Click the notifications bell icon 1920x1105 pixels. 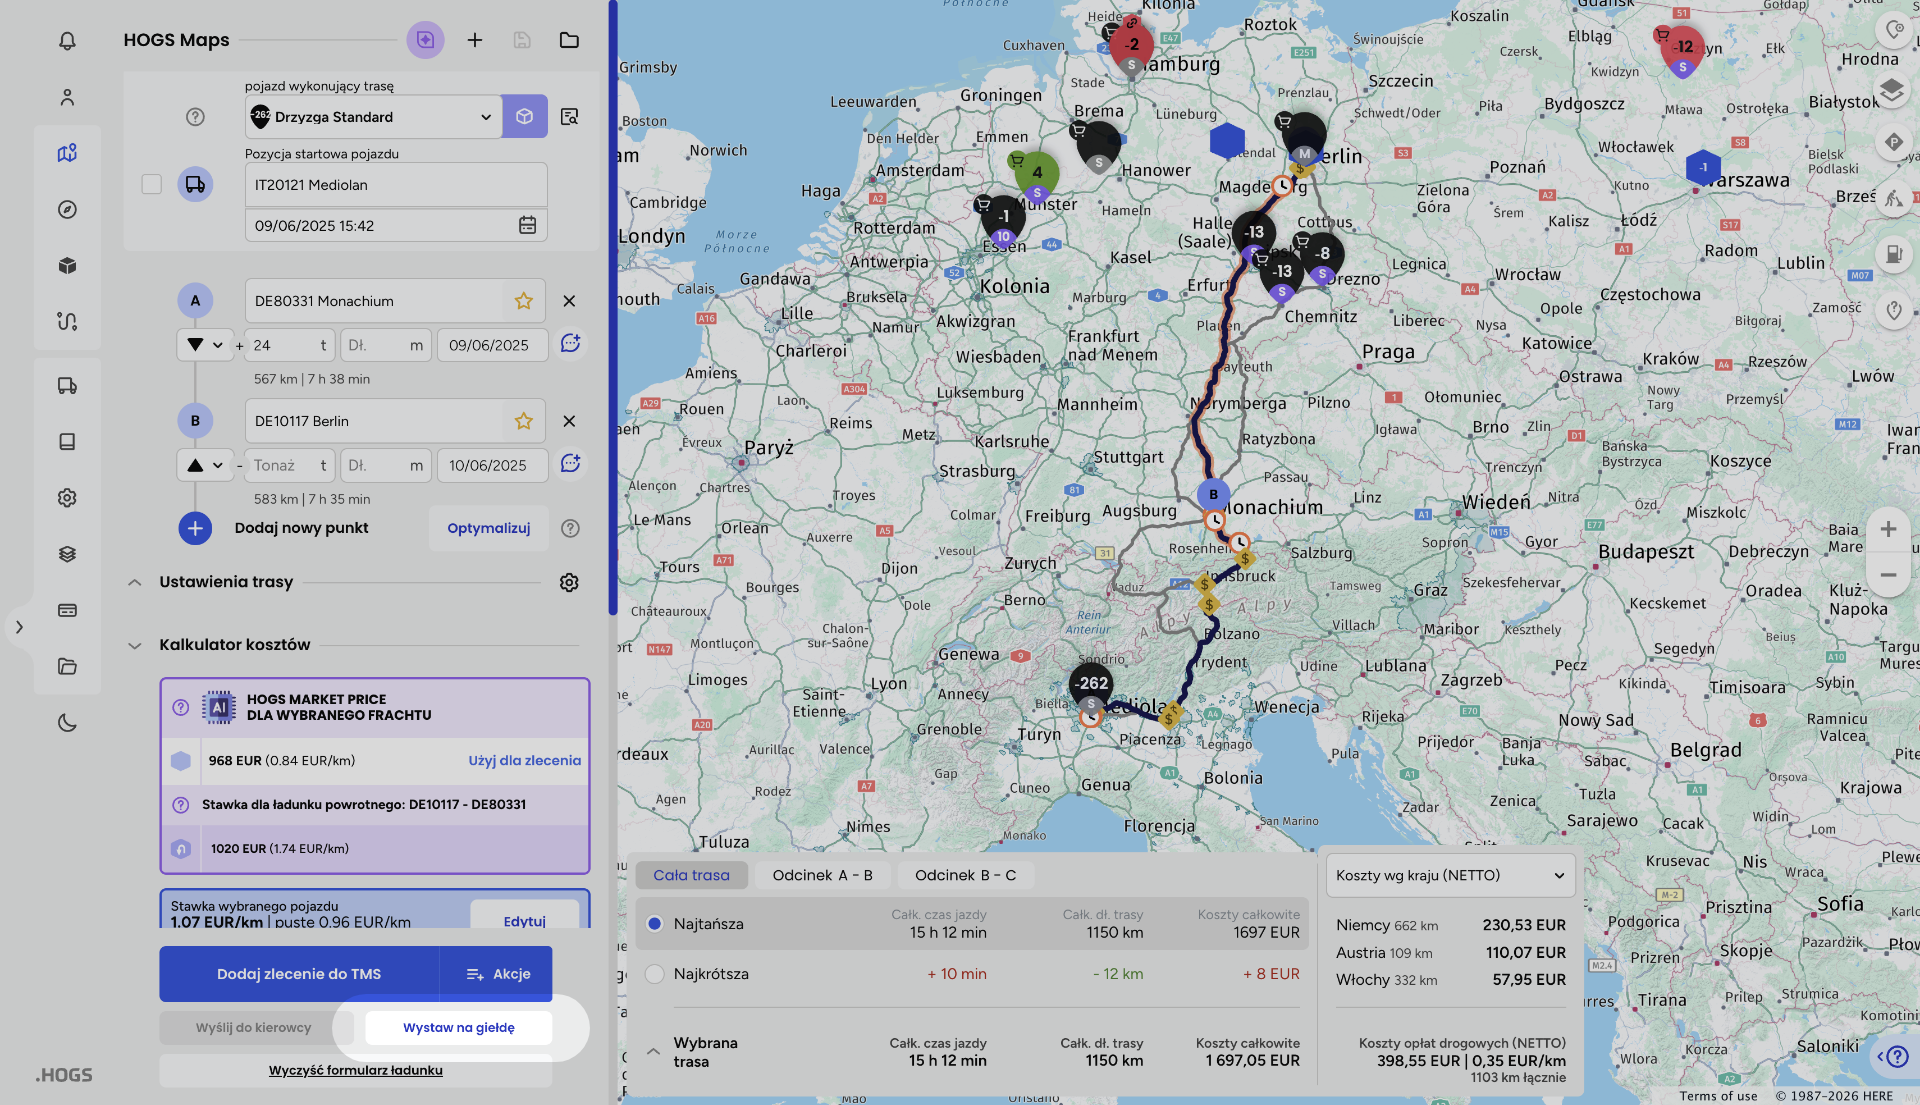pyautogui.click(x=67, y=41)
